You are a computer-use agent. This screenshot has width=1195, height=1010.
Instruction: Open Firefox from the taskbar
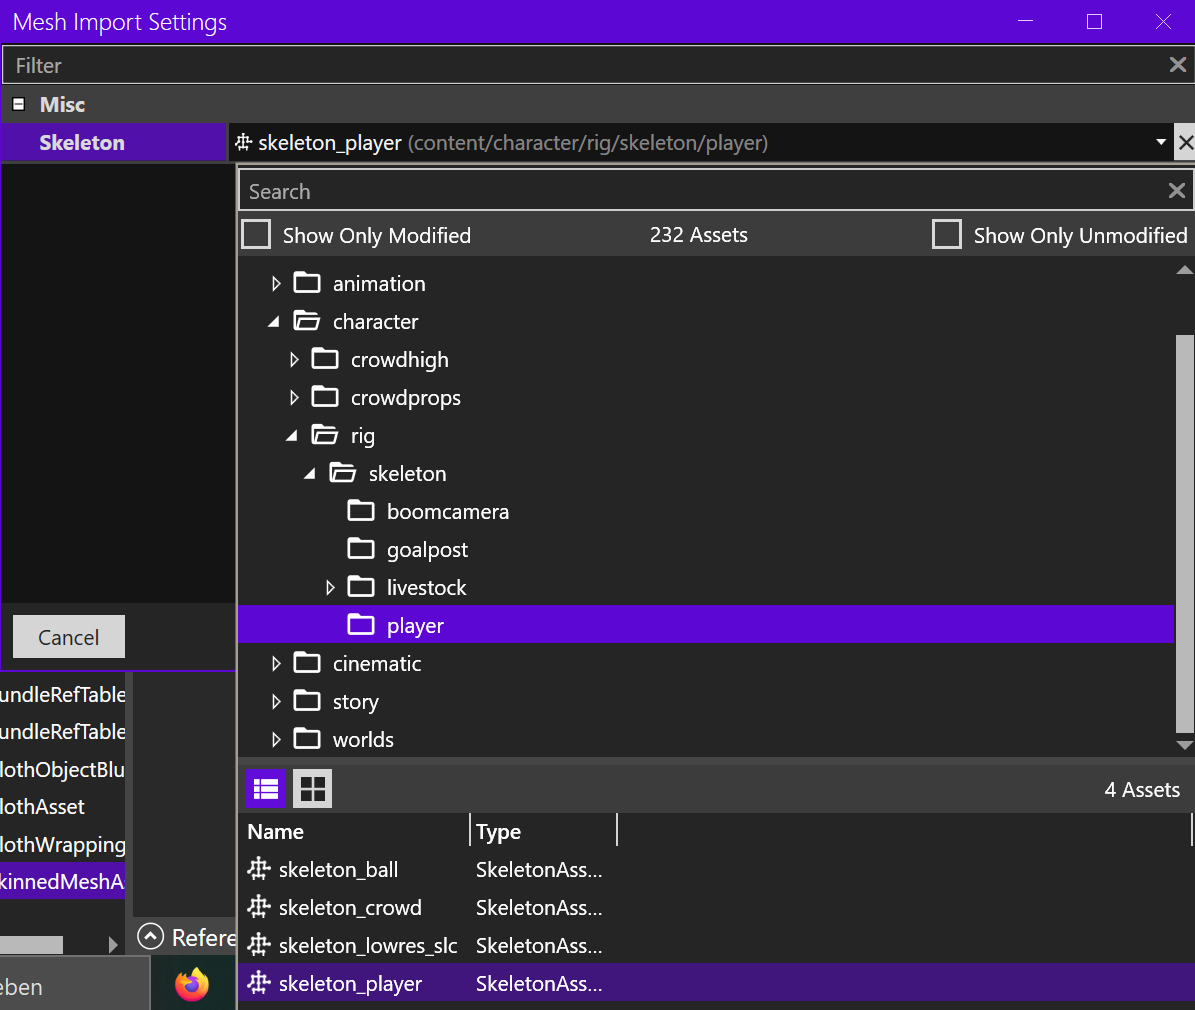pos(192,985)
